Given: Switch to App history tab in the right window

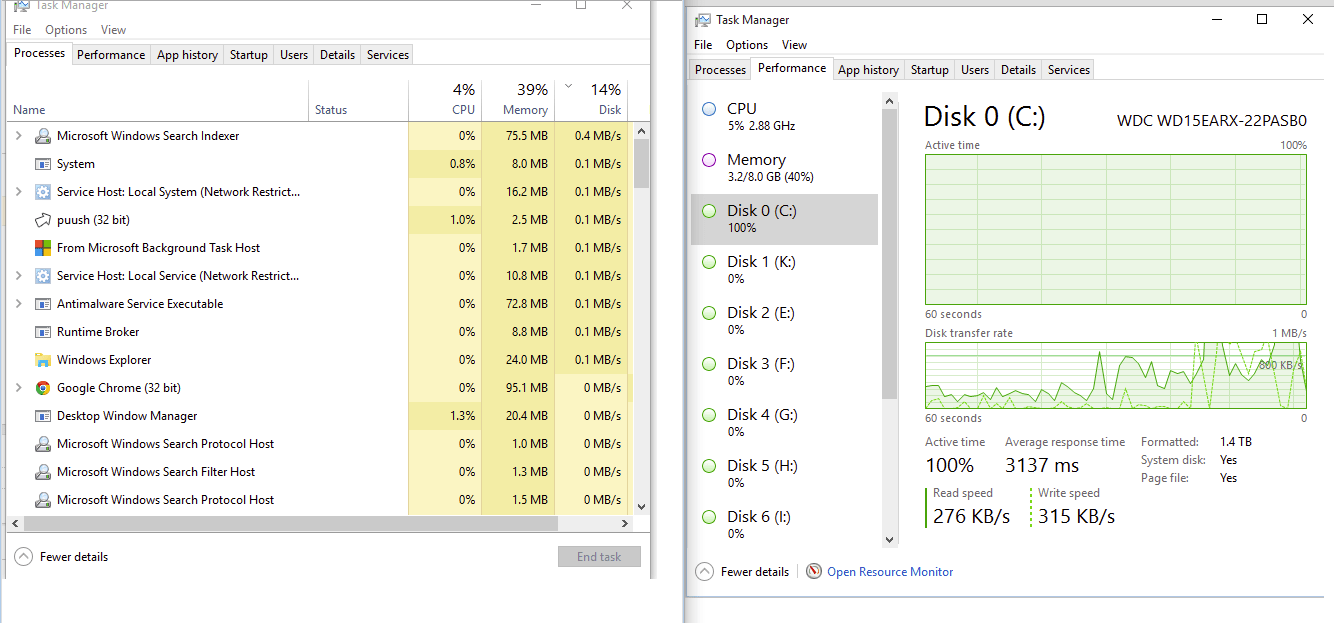Looking at the screenshot, I should coord(868,70).
